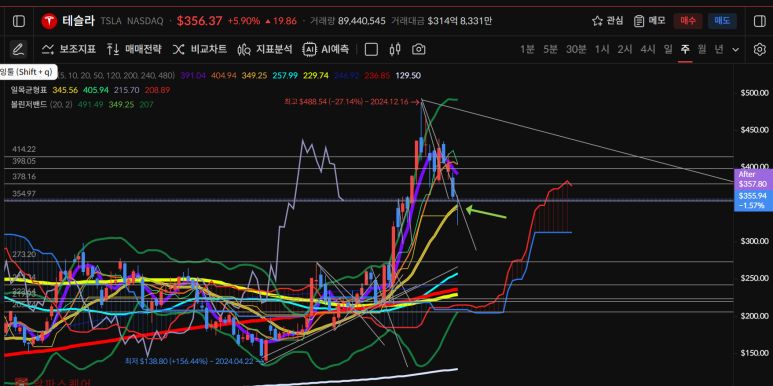Open 매매전략 trading strategy tool
The height and width of the screenshot is (386, 773).
pyautogui.click(x=134, y=49)
